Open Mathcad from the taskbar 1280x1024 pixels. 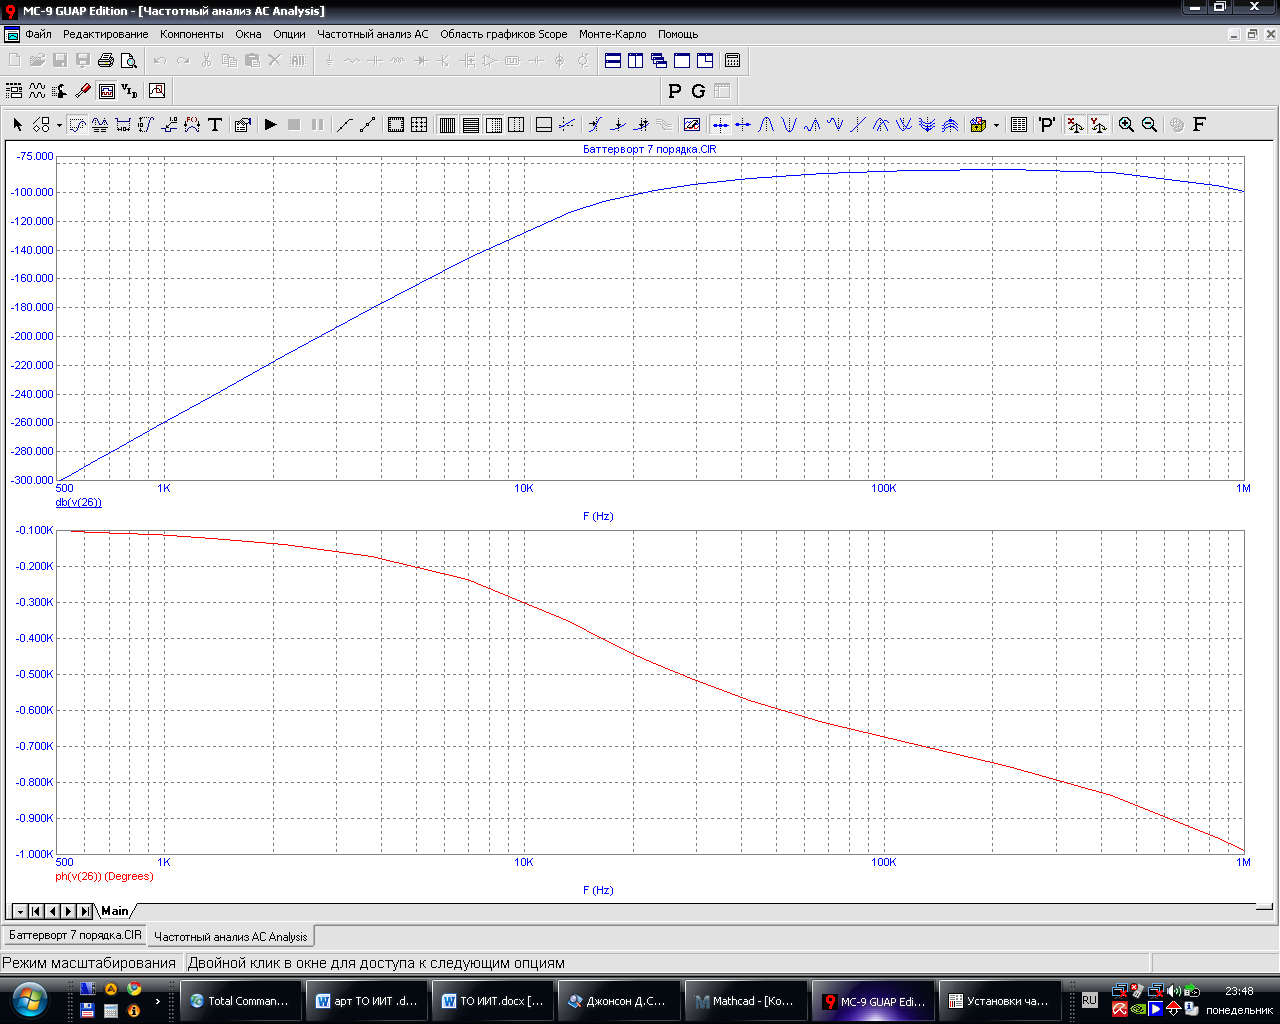743,1001
